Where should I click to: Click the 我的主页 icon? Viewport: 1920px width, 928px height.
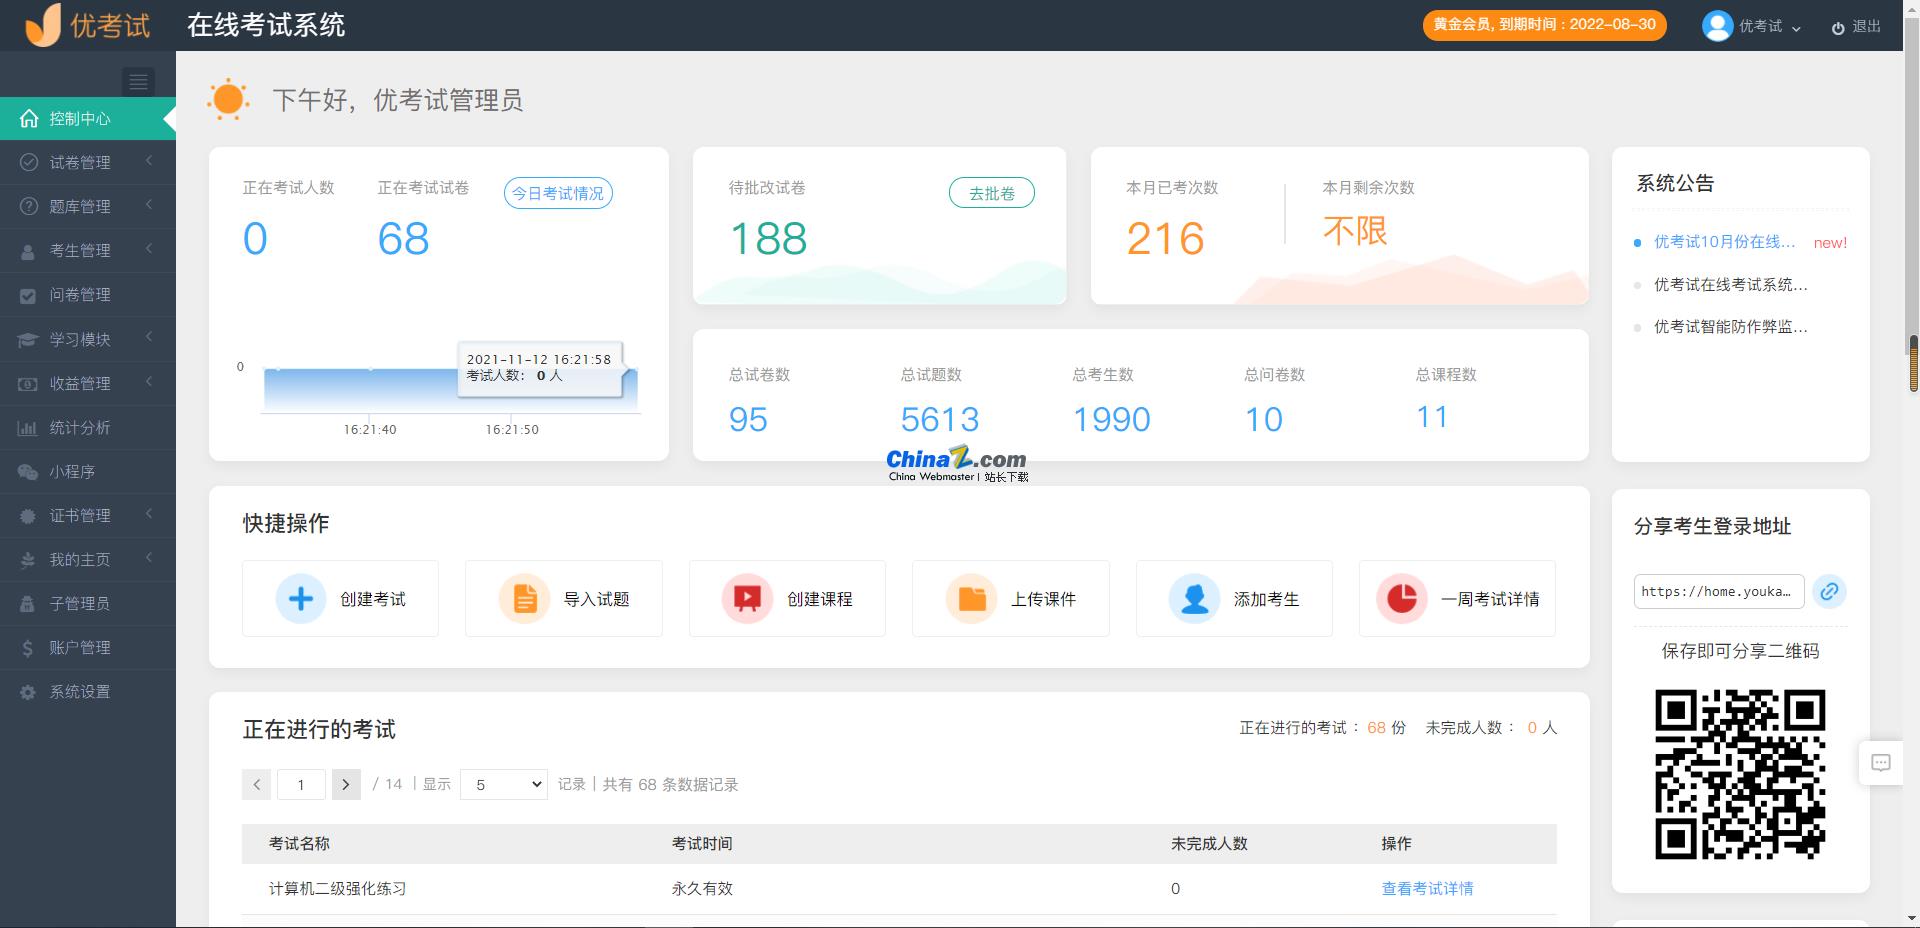pos(28,560)
